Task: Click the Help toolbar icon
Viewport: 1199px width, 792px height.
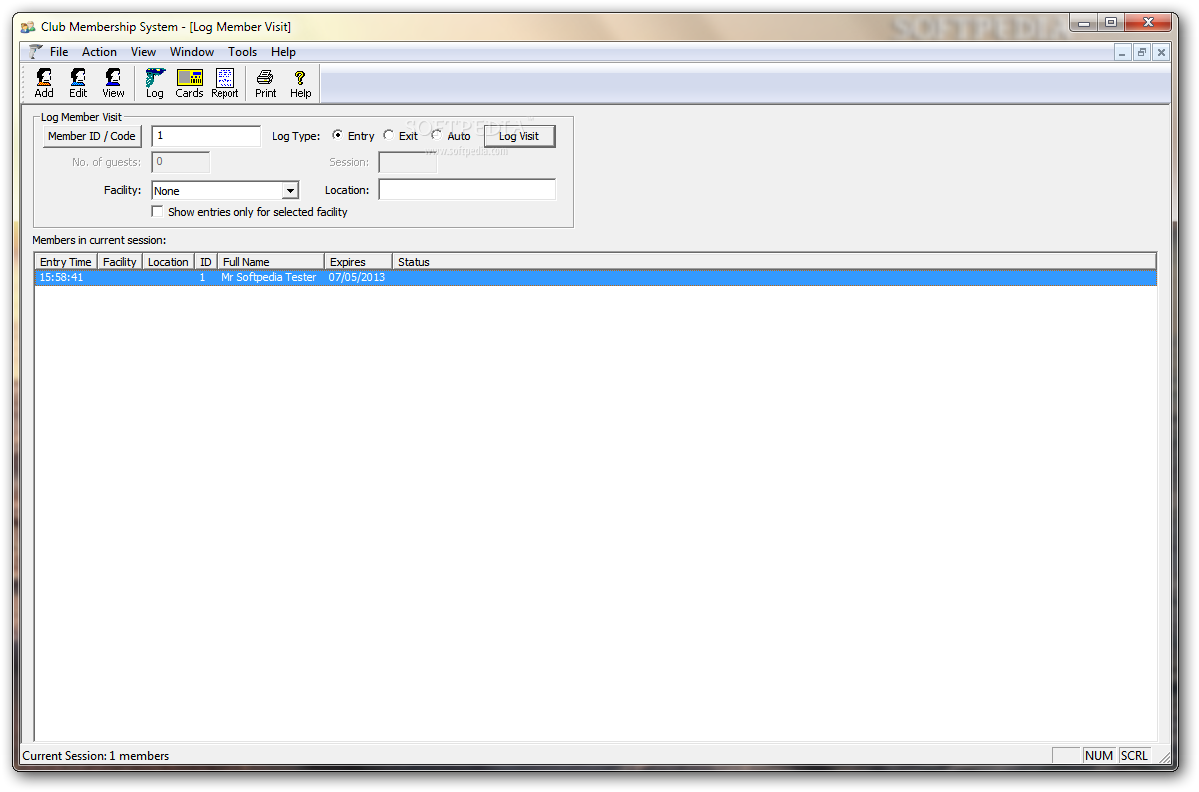Action: point(301,83)
